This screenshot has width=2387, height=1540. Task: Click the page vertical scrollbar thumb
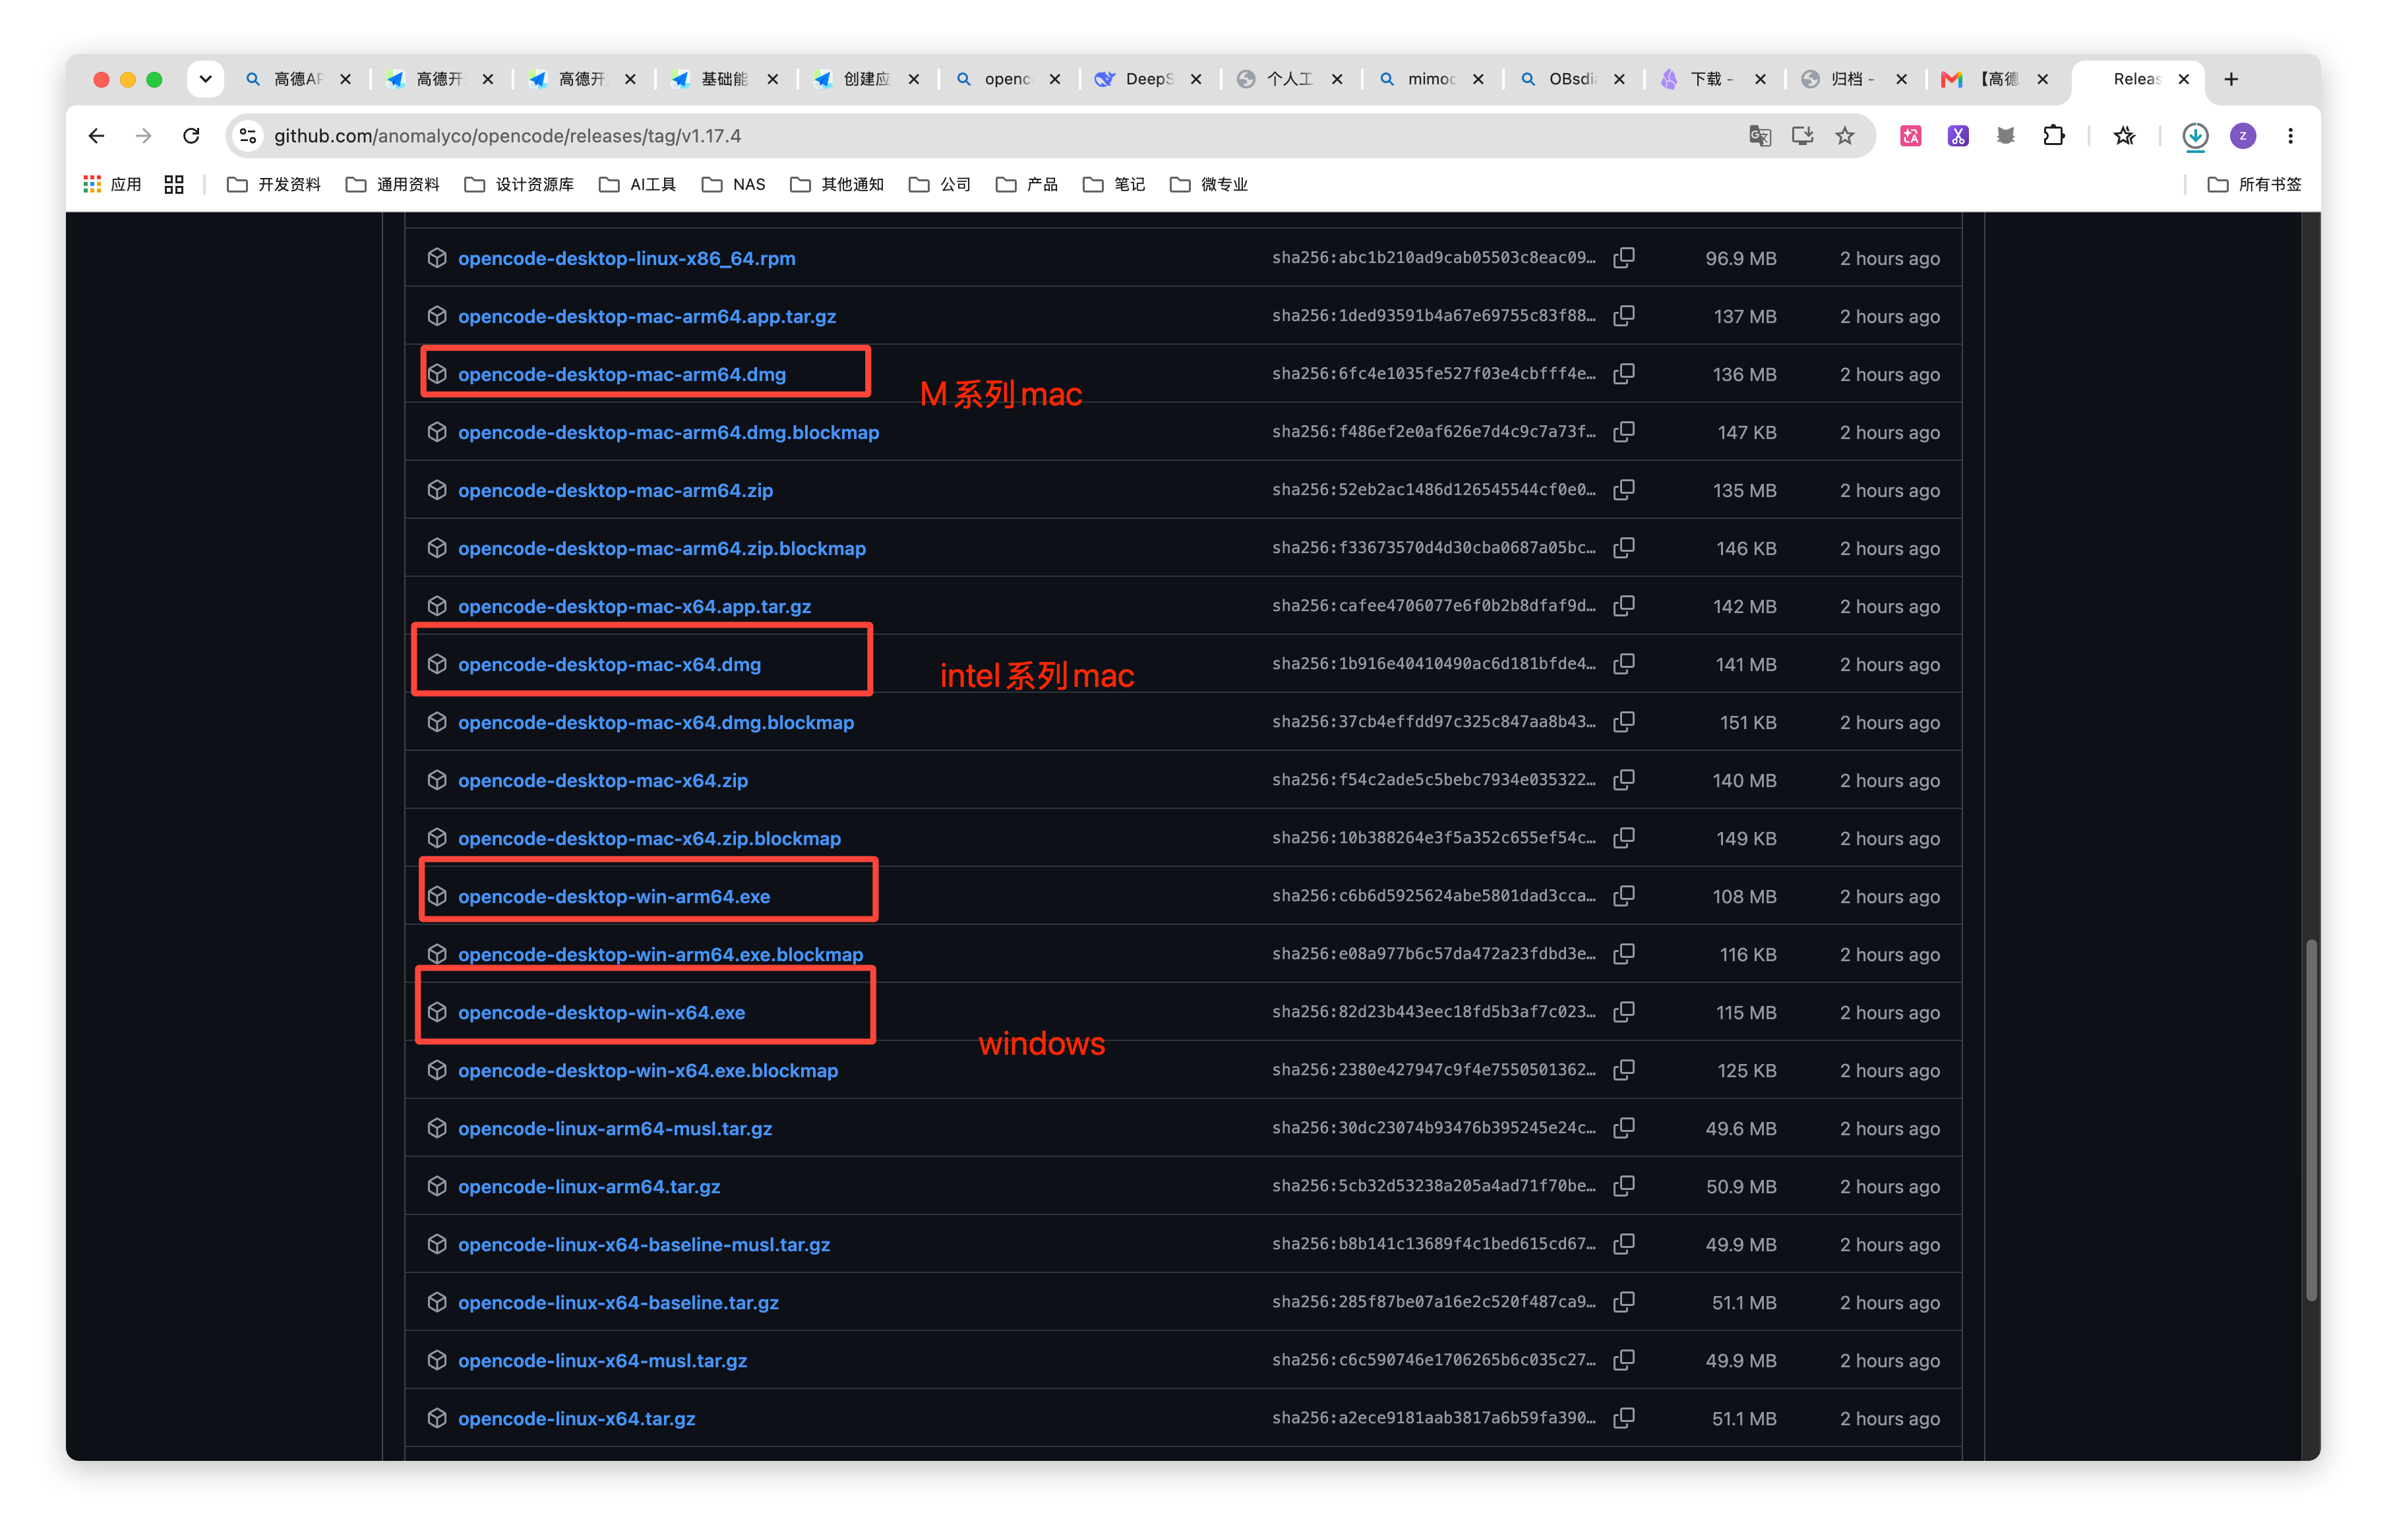[2310, 1120]
